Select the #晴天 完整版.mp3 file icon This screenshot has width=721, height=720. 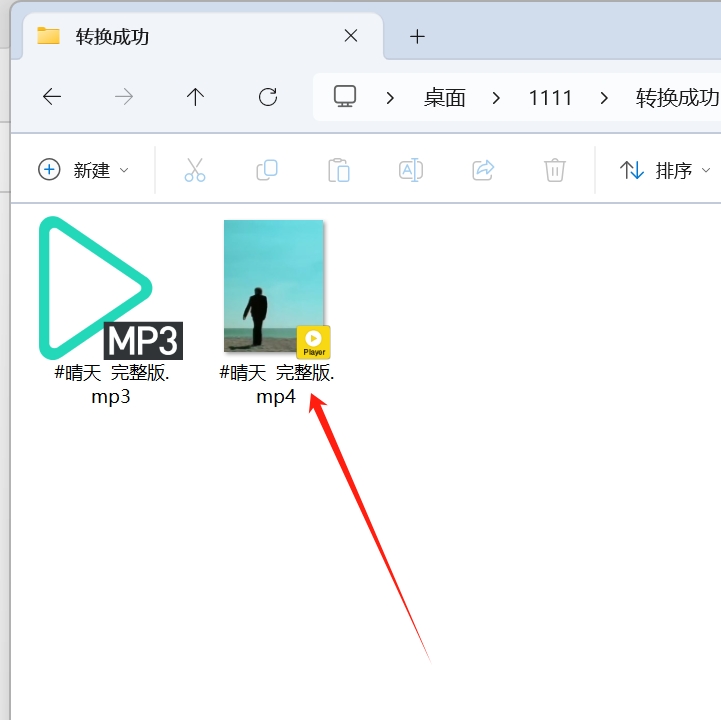point(111,288)
